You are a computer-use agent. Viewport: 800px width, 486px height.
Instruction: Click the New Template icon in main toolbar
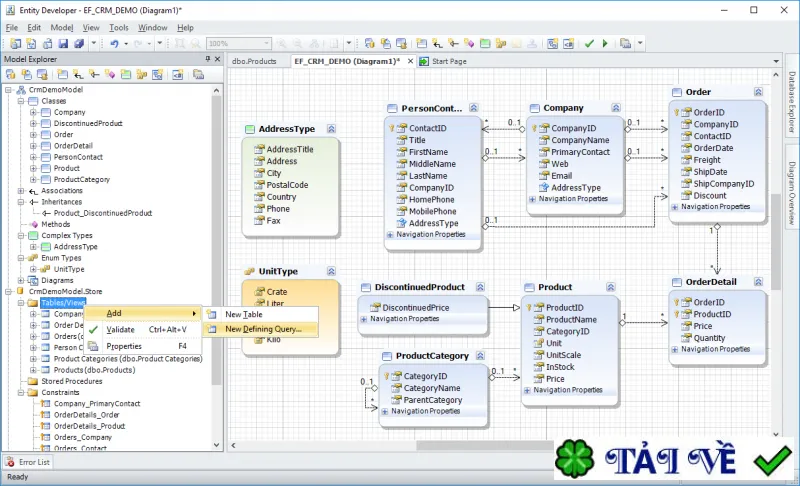pyautogui.click(x=568, y=44)
